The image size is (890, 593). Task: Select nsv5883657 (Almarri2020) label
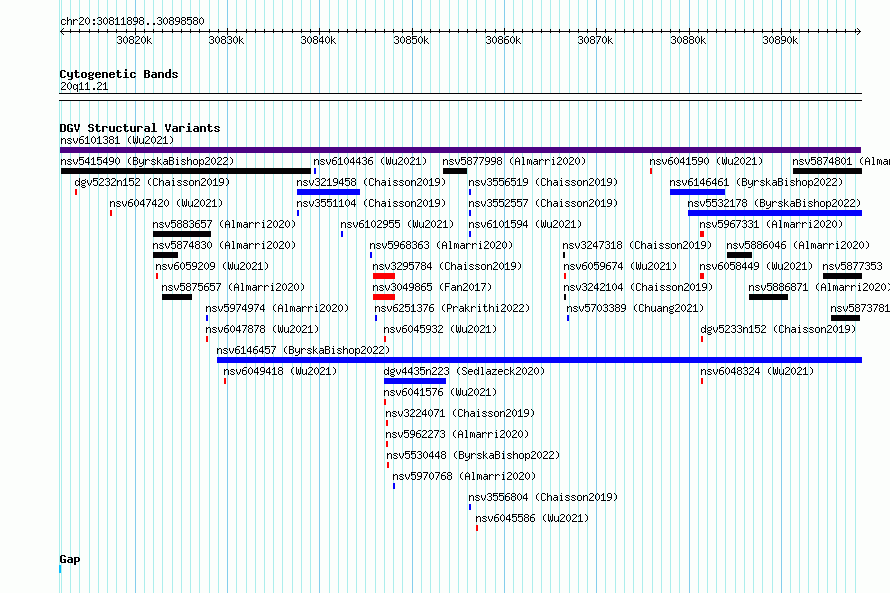click(x=224, y=224)
